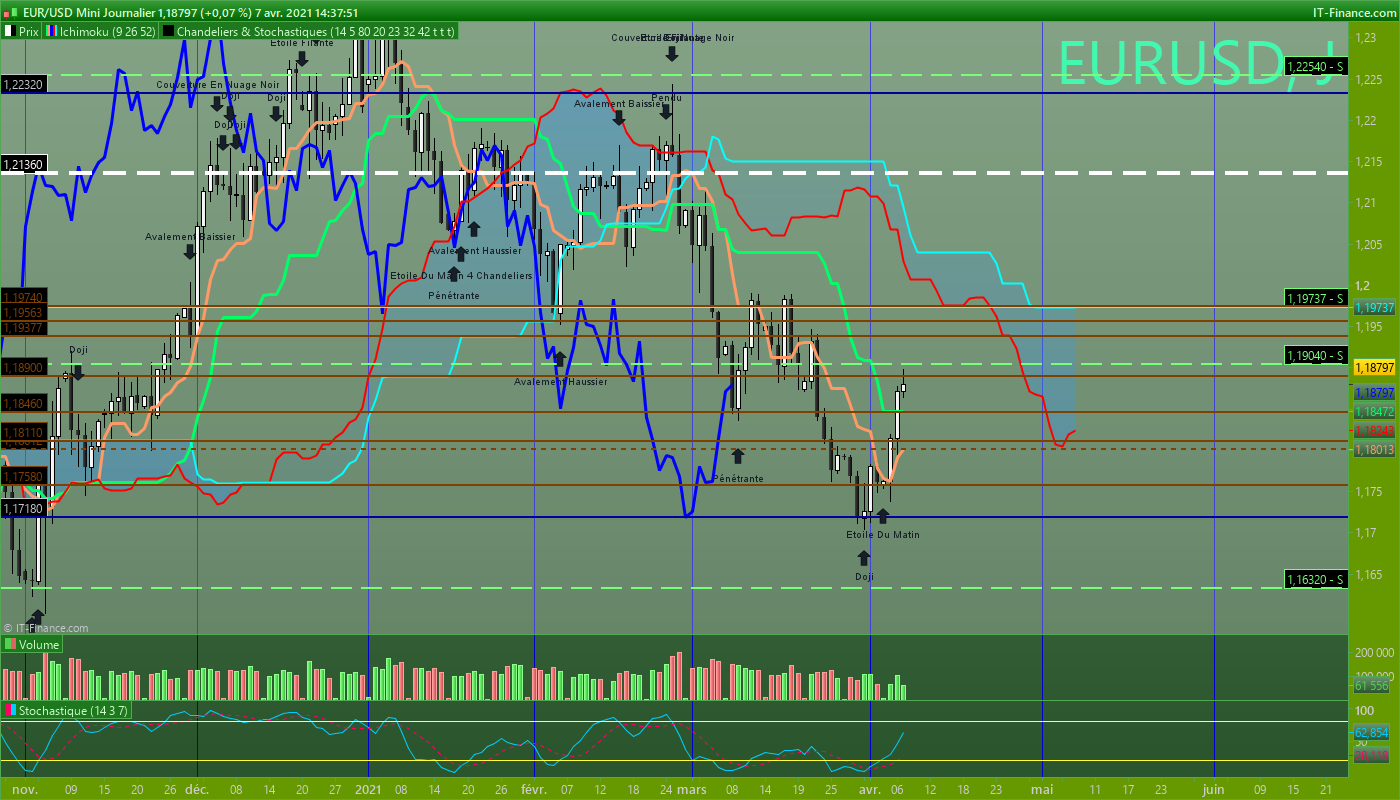Image resolution: width=1400 pixels, height=800 pixels.
Task: Click the 62,854 stochastic value
Action: pos(1373,733)
